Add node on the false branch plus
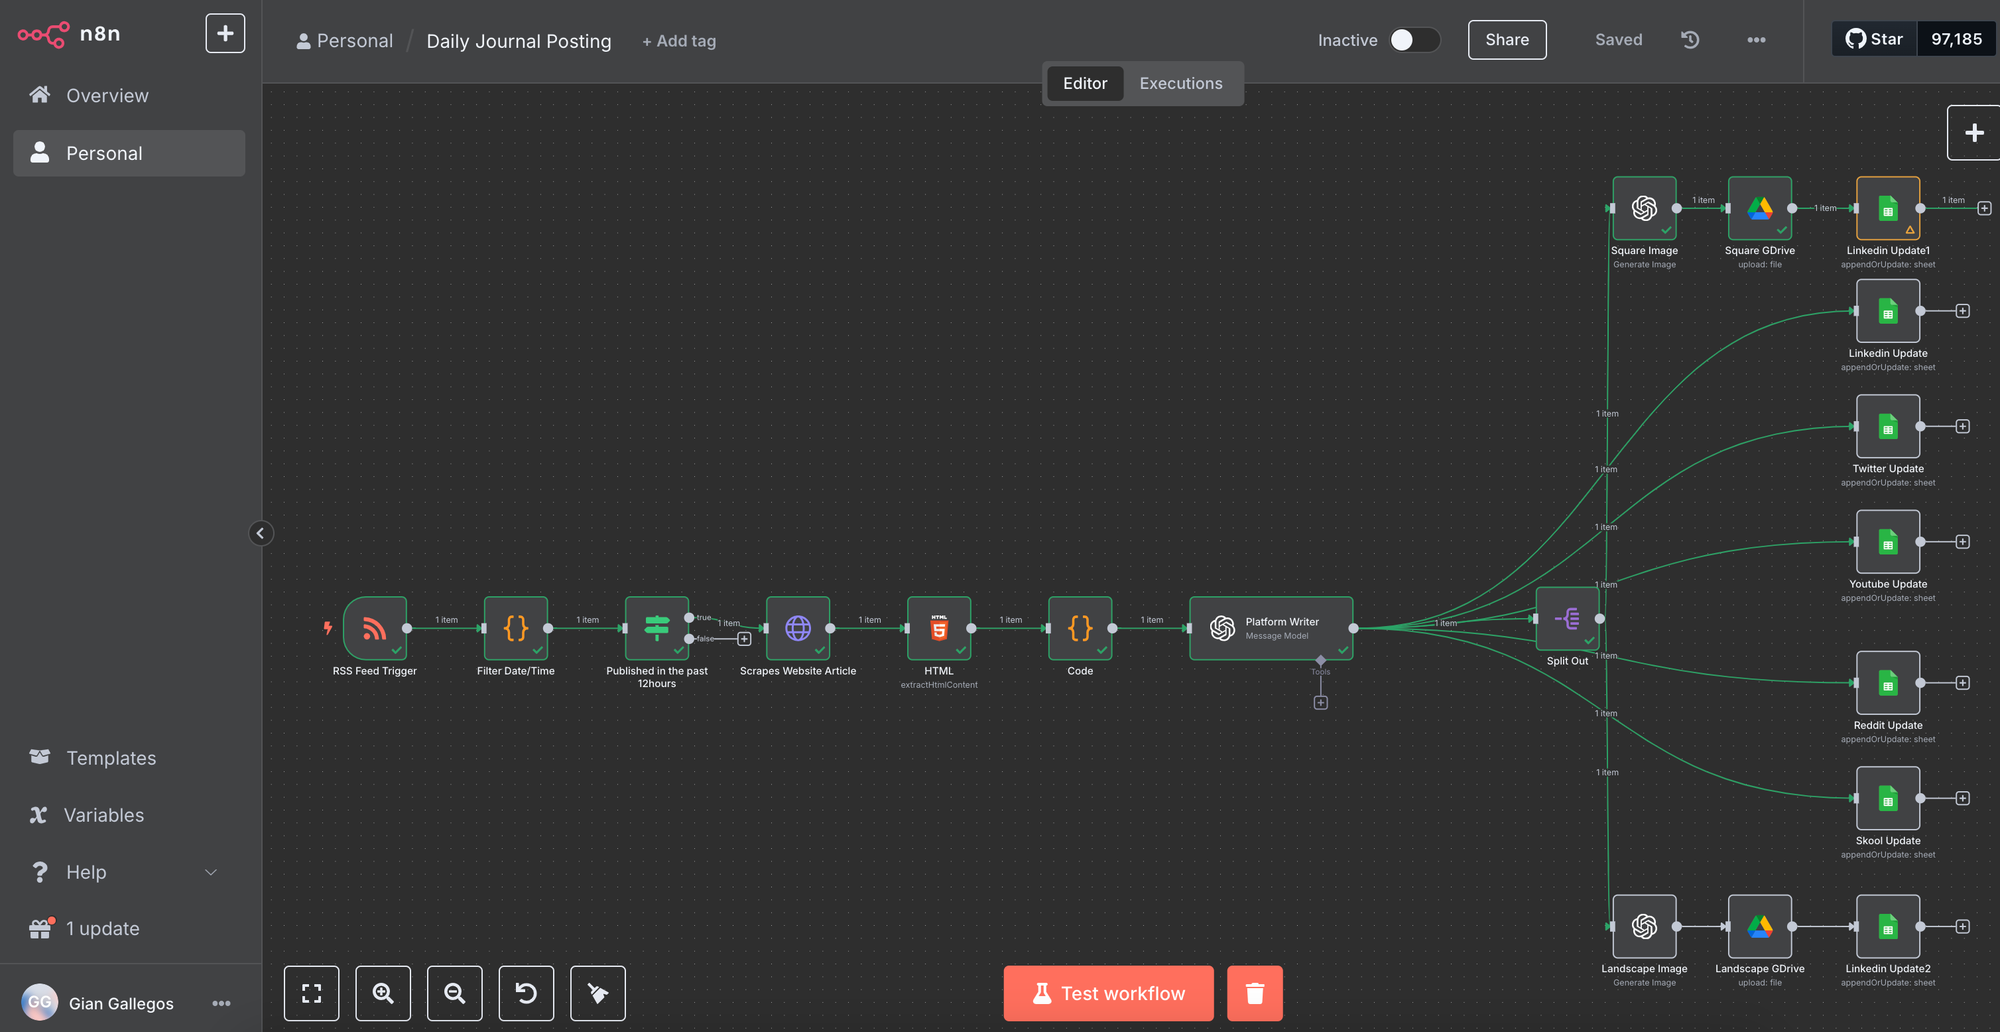Screen dimensions: 2000x1032 pyautogui.click(x=744, y=639)
